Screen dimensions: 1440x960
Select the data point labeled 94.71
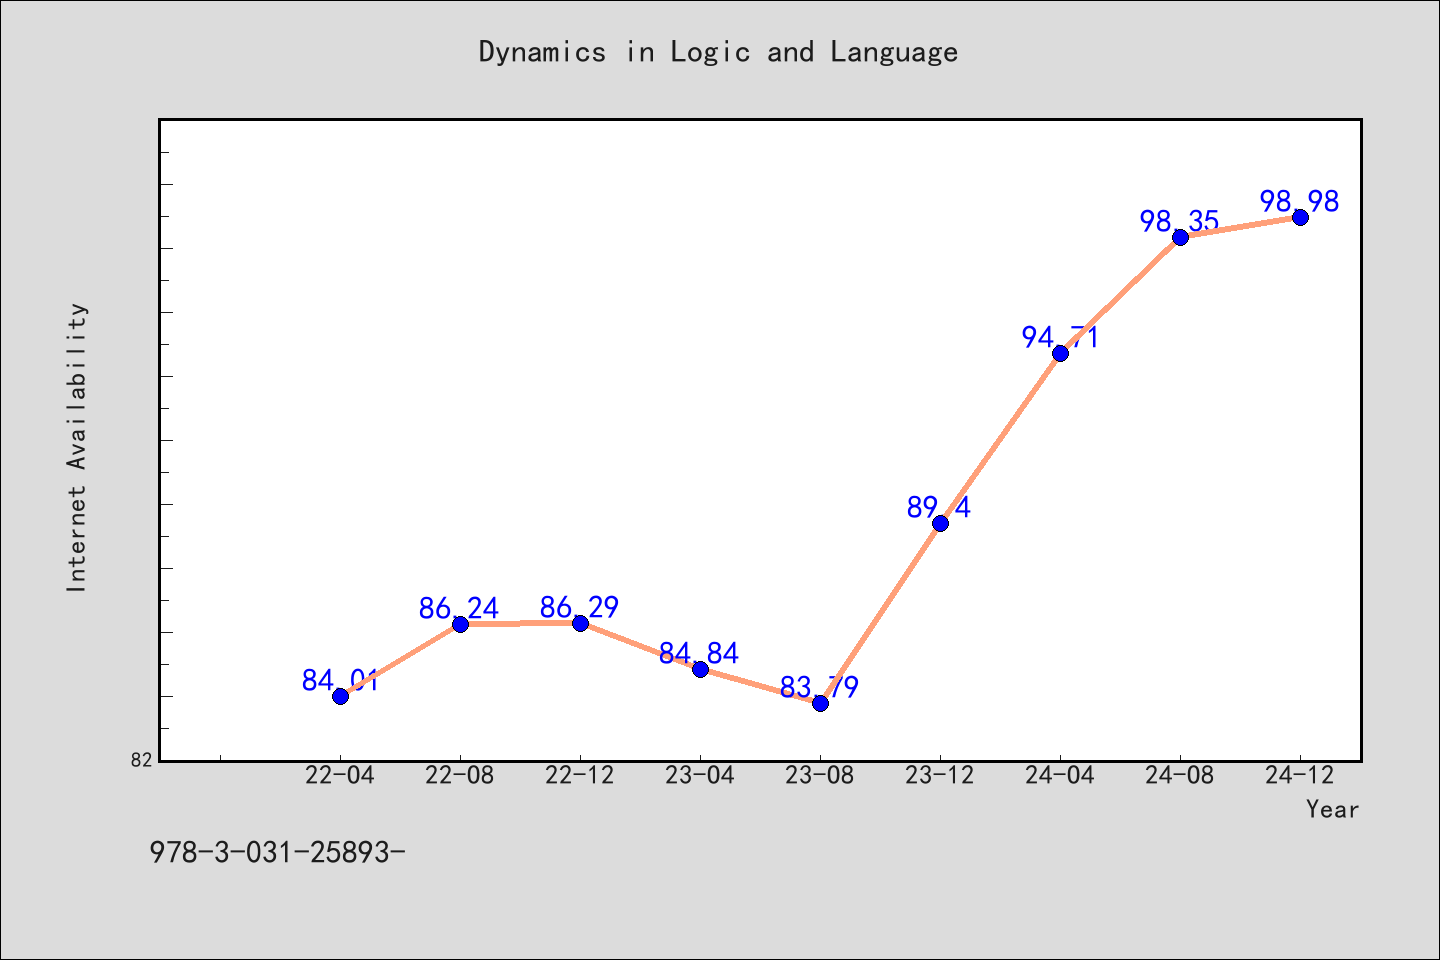1060,353
